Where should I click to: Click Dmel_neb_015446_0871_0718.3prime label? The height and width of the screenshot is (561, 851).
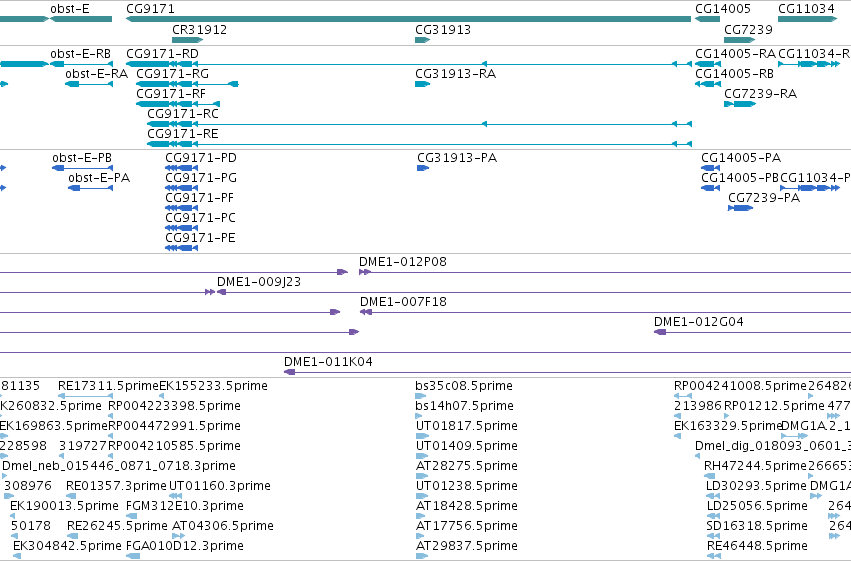[119, 466]
